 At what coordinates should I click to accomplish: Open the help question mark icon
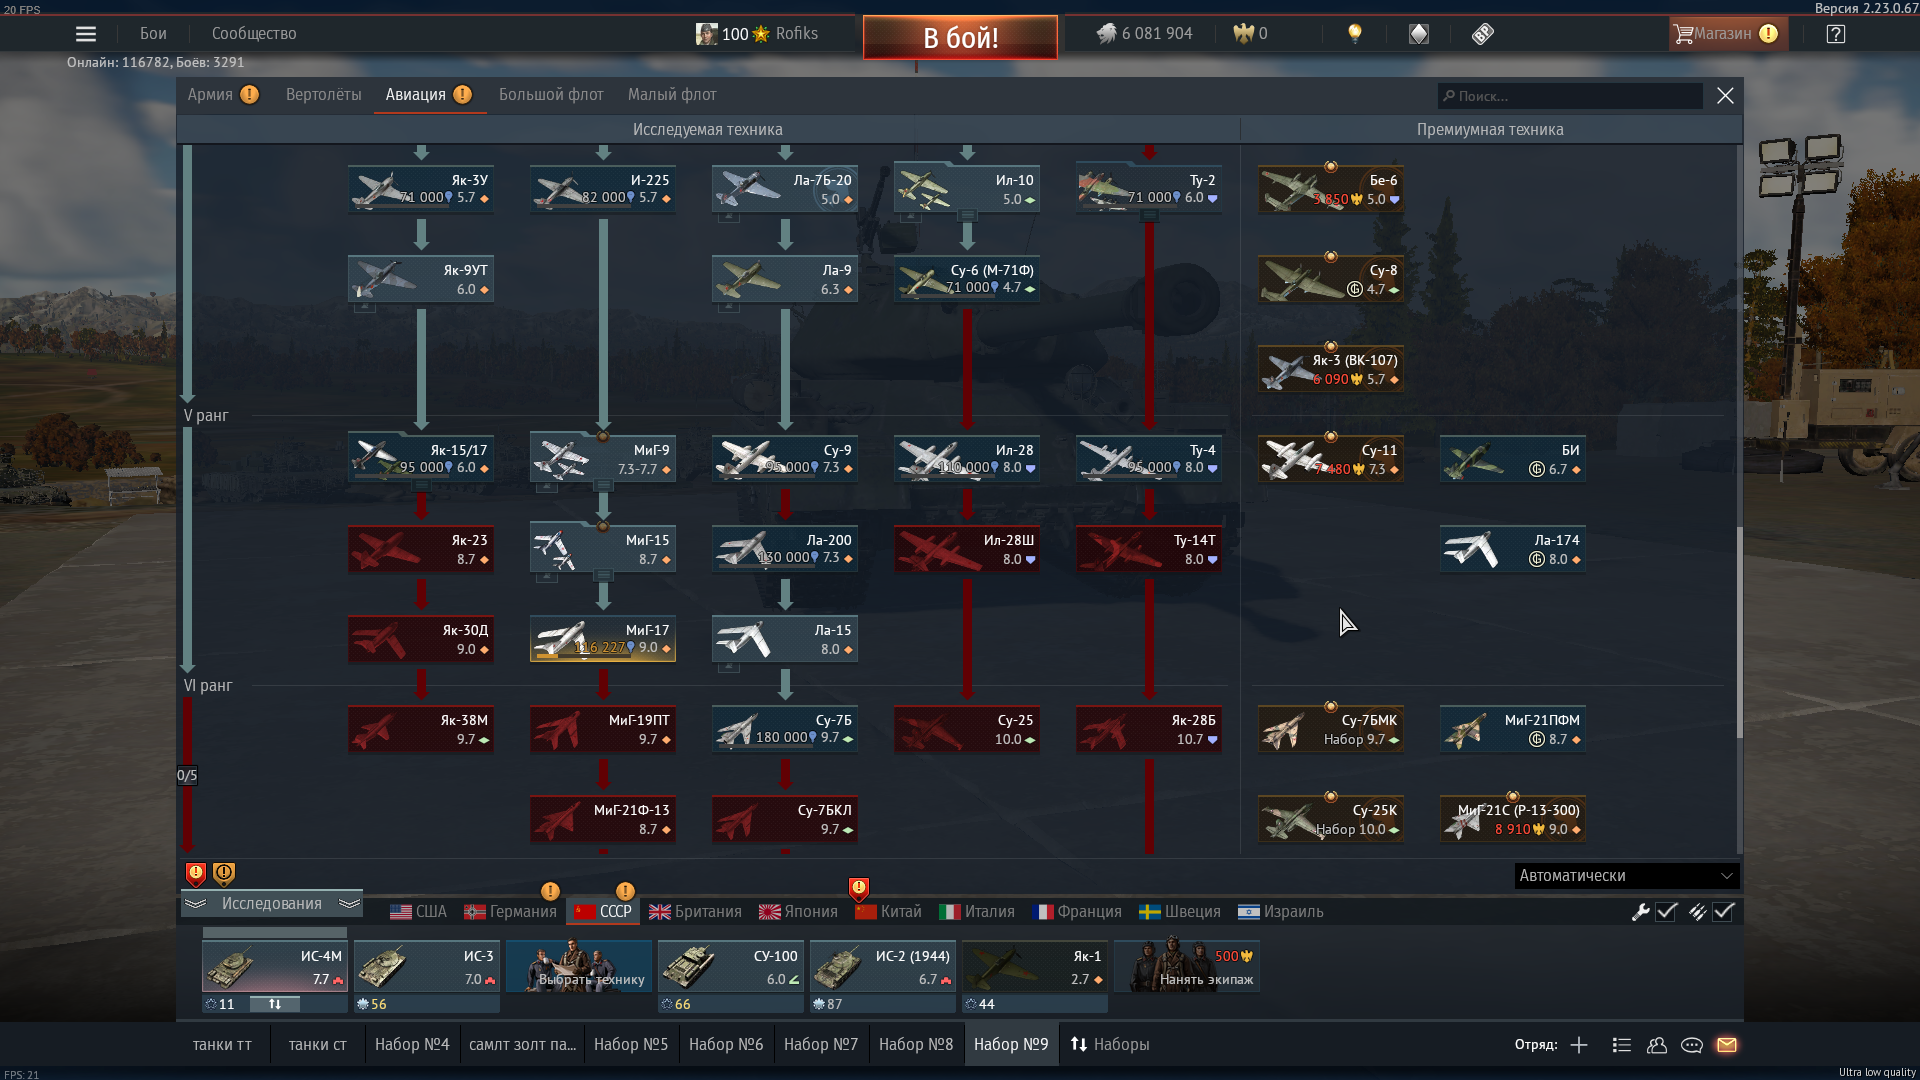[x=1836, y=34]
